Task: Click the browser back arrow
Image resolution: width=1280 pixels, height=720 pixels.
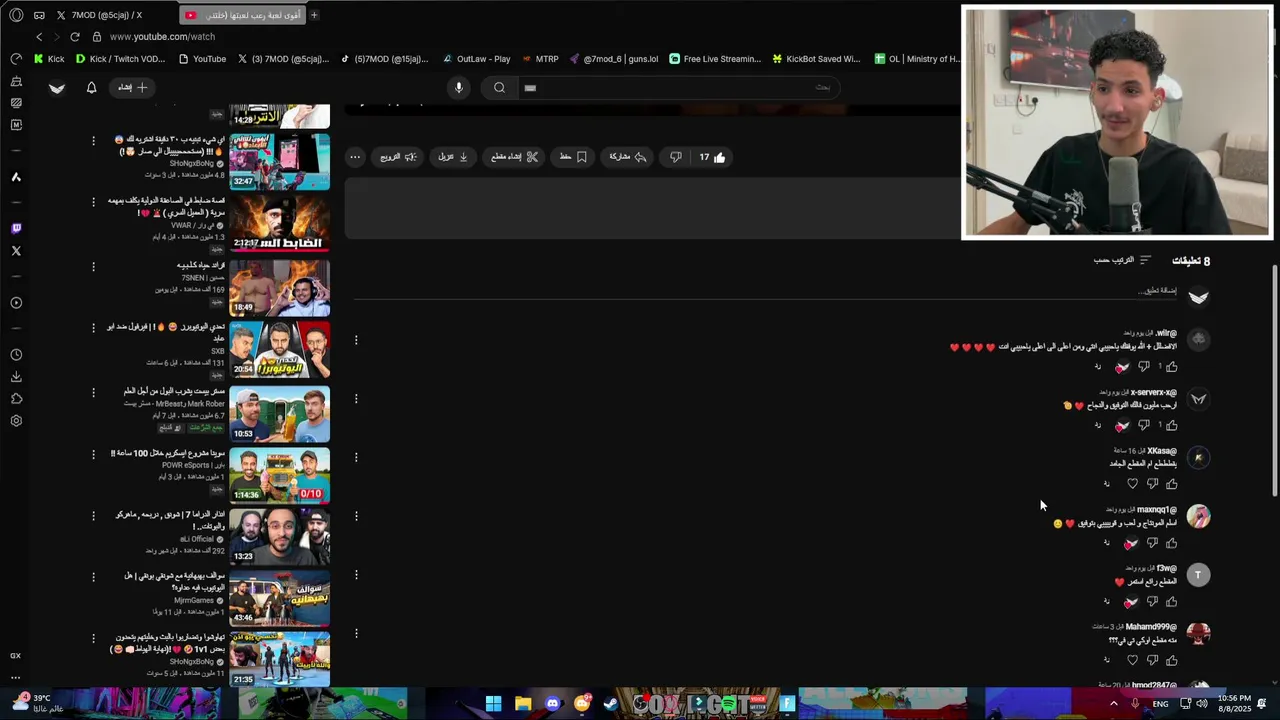Action: tap(39, 37)
